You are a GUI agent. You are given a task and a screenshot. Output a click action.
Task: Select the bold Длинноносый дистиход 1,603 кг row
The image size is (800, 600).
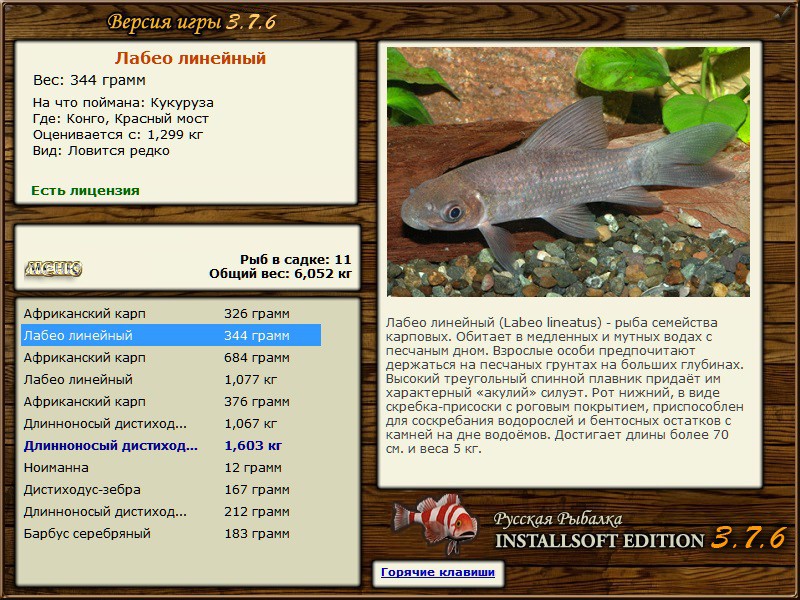(171, 445)
